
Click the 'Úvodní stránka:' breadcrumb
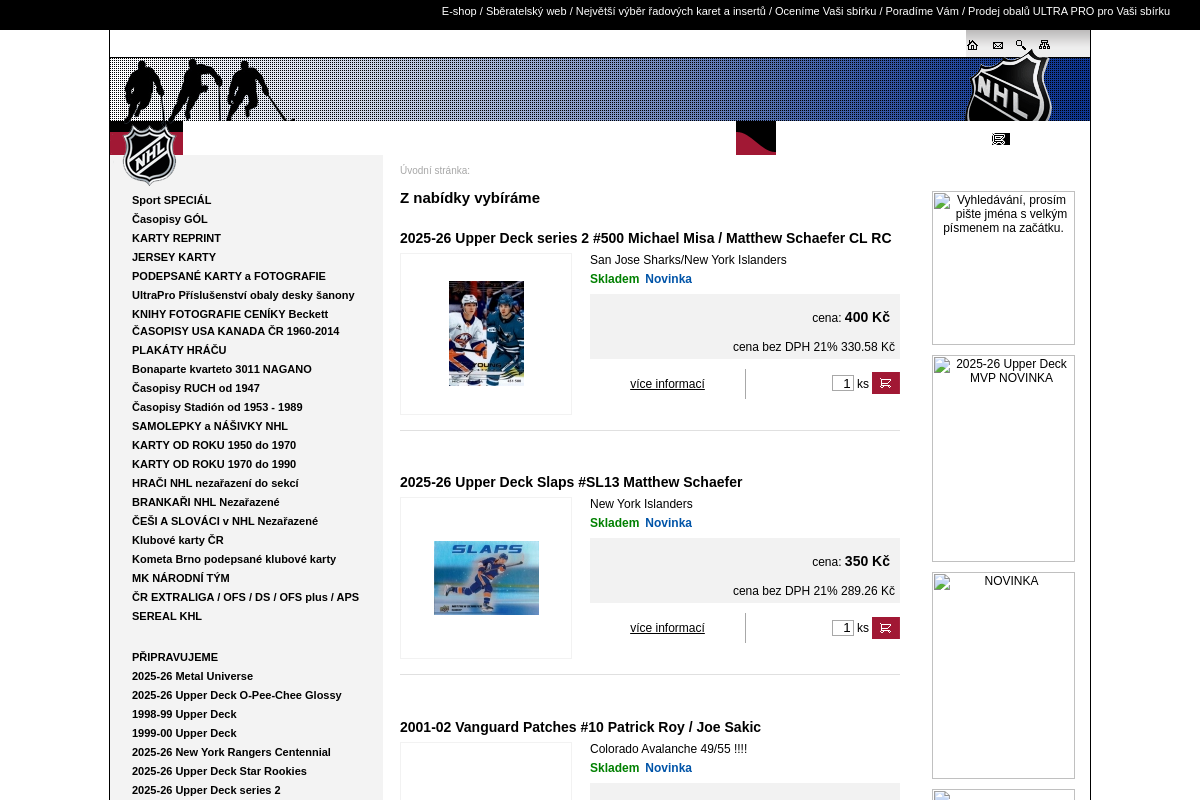point(435,171)
